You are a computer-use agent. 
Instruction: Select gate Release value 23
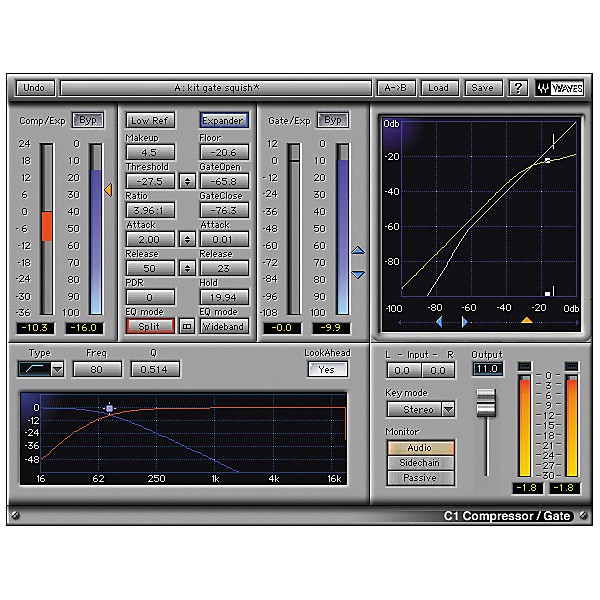[224, 268]
